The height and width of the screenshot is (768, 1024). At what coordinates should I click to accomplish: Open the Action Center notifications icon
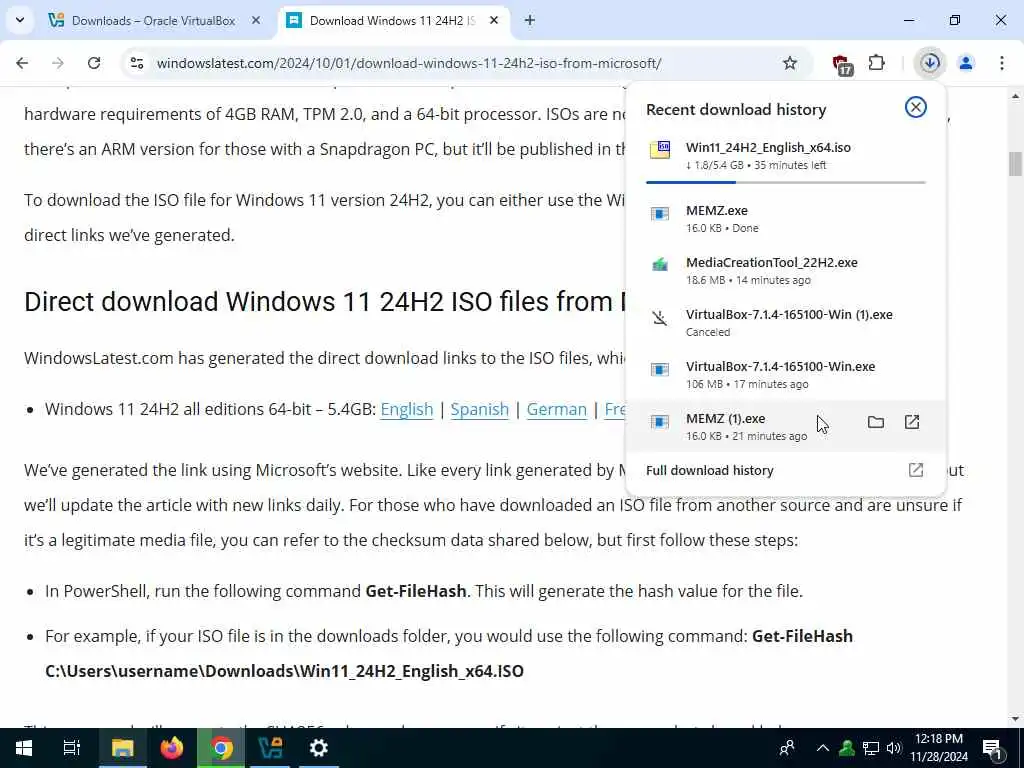(993, 748)
